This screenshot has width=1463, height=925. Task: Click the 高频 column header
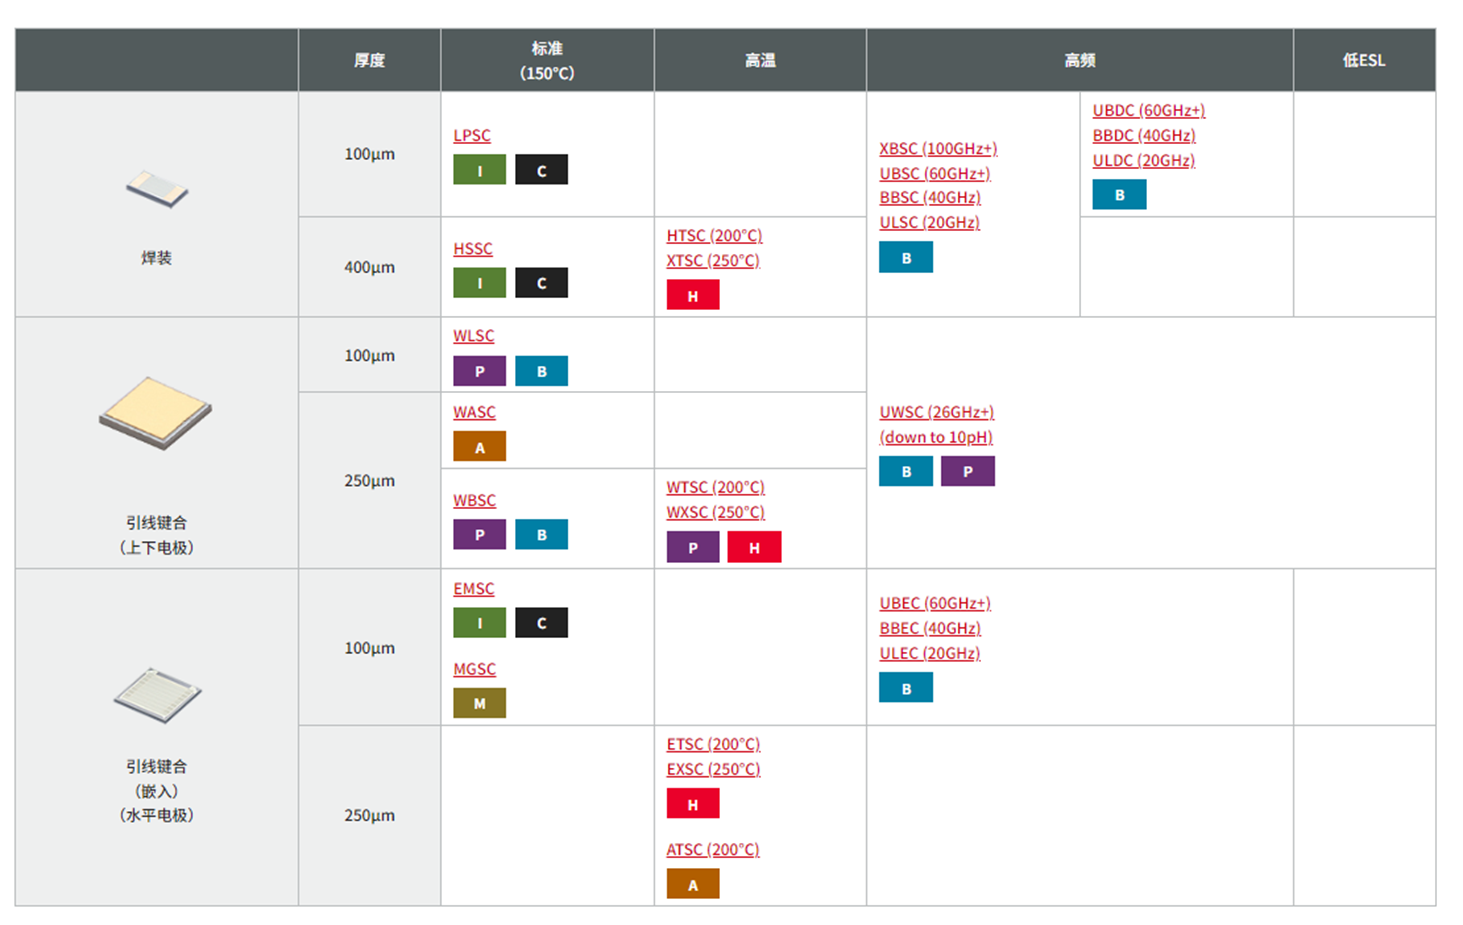click(1079, 60)
